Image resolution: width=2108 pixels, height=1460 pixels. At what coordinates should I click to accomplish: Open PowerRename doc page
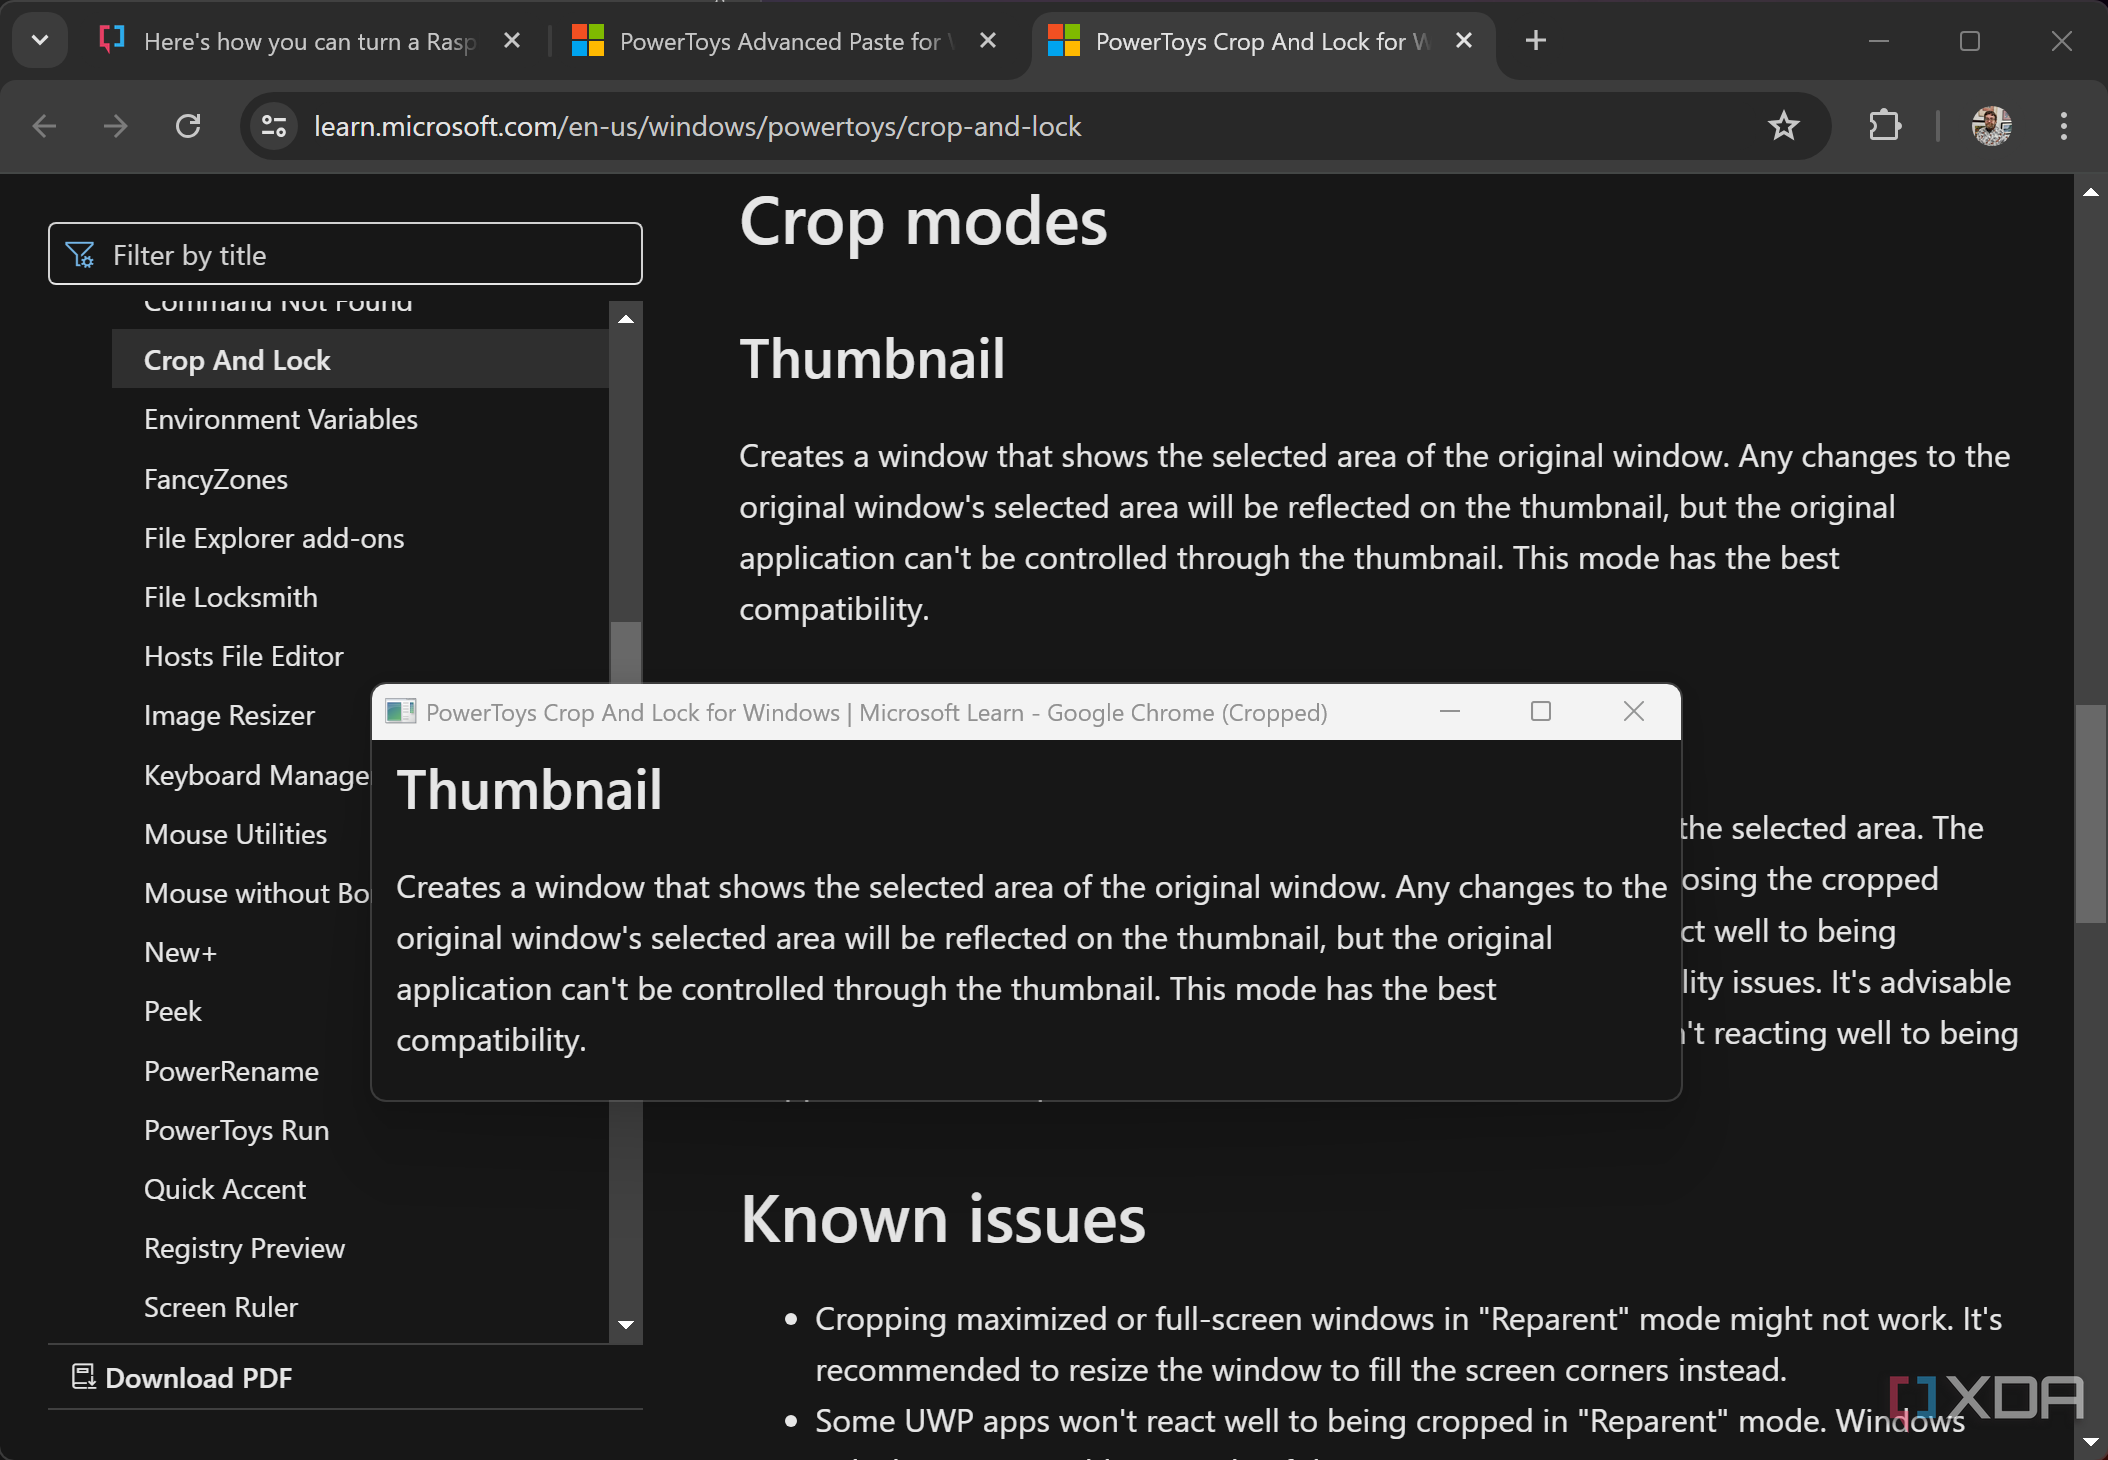(232, 1071)
